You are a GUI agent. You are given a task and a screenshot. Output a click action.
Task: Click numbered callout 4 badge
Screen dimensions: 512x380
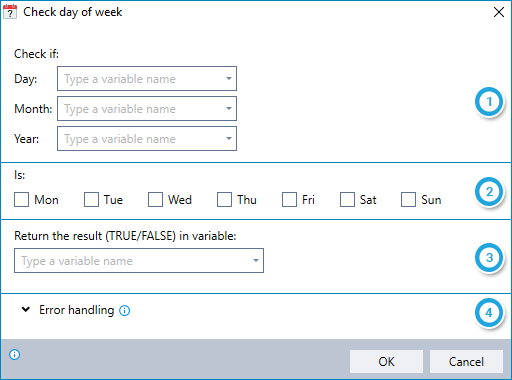489,313
